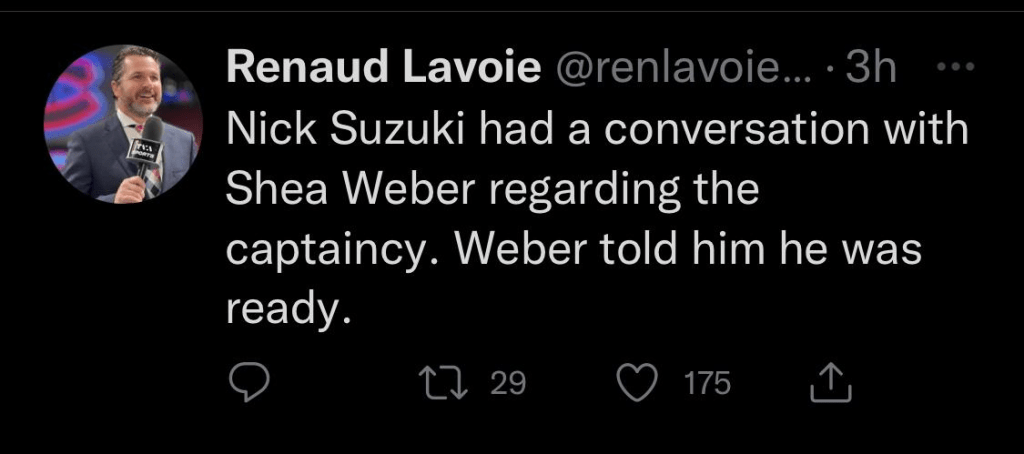Click the word "ready." ending the tweet
This screenshot has height=454, width=1024.
(288, 312)
